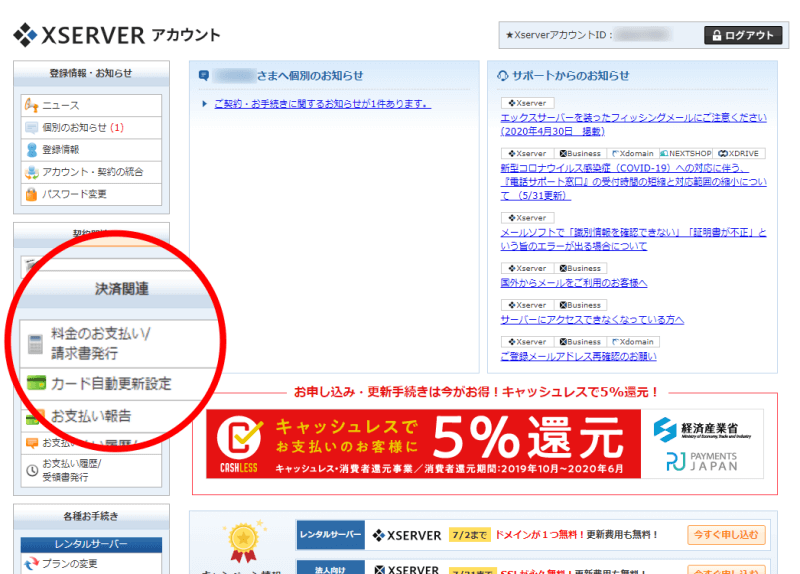This screenshot has height=574, width=800.
Task: Open 登録情報 in the sidebar
Action: (x=91, y=149)
